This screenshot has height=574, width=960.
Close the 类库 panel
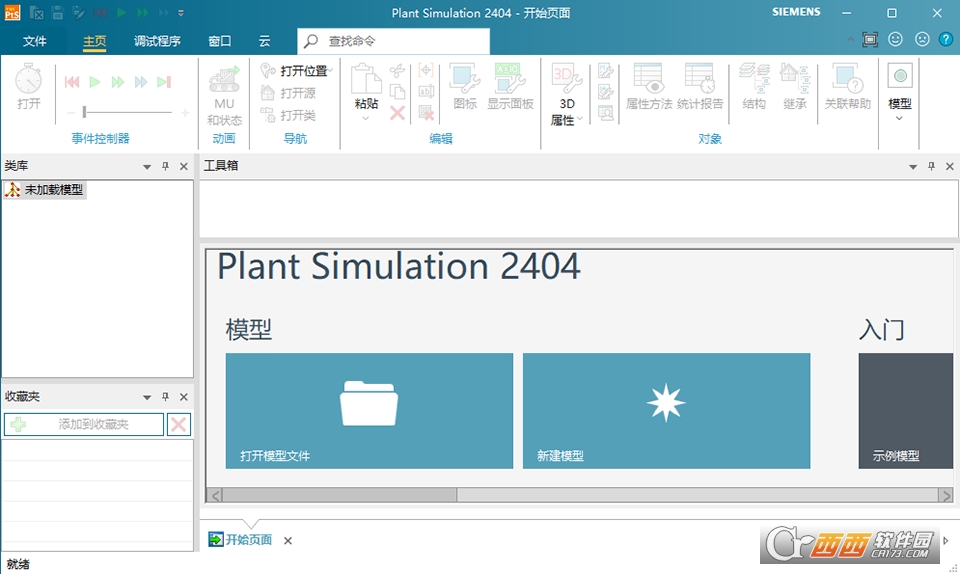pyautogui.click(x=184, y=166)
